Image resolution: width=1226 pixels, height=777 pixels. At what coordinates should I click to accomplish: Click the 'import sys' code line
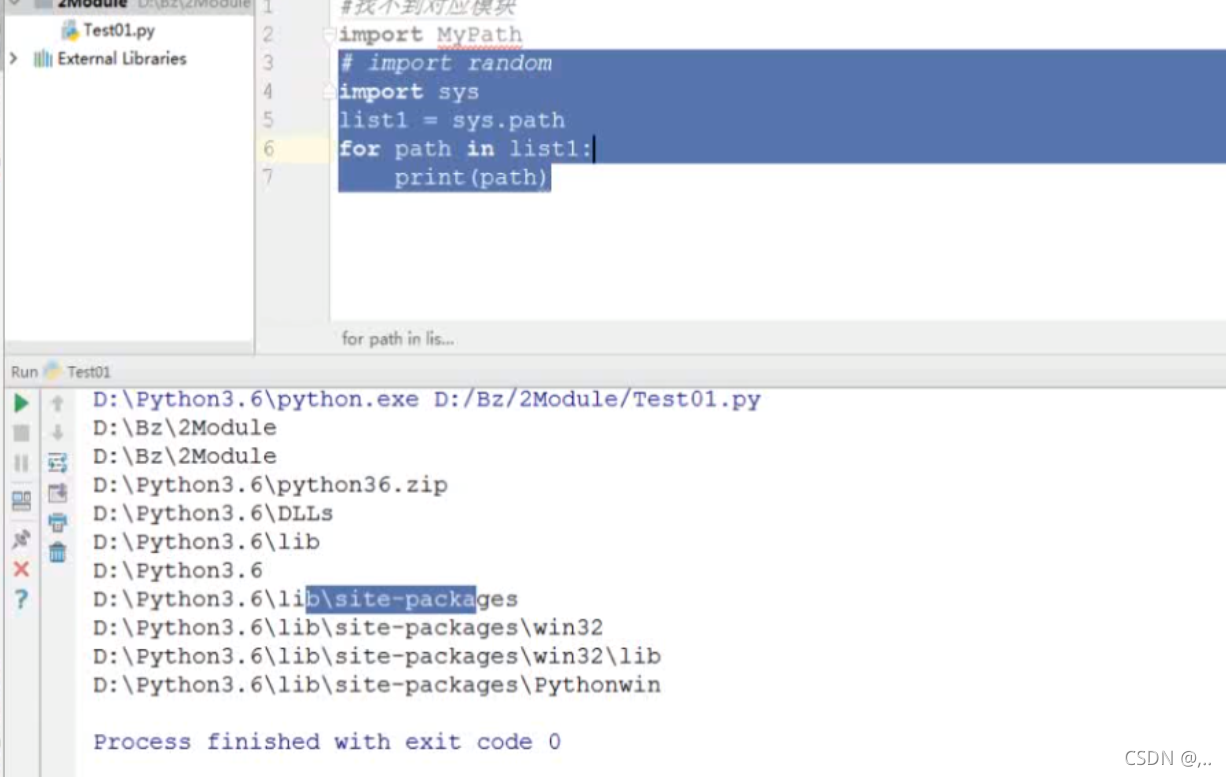click(x=409, y=92)
